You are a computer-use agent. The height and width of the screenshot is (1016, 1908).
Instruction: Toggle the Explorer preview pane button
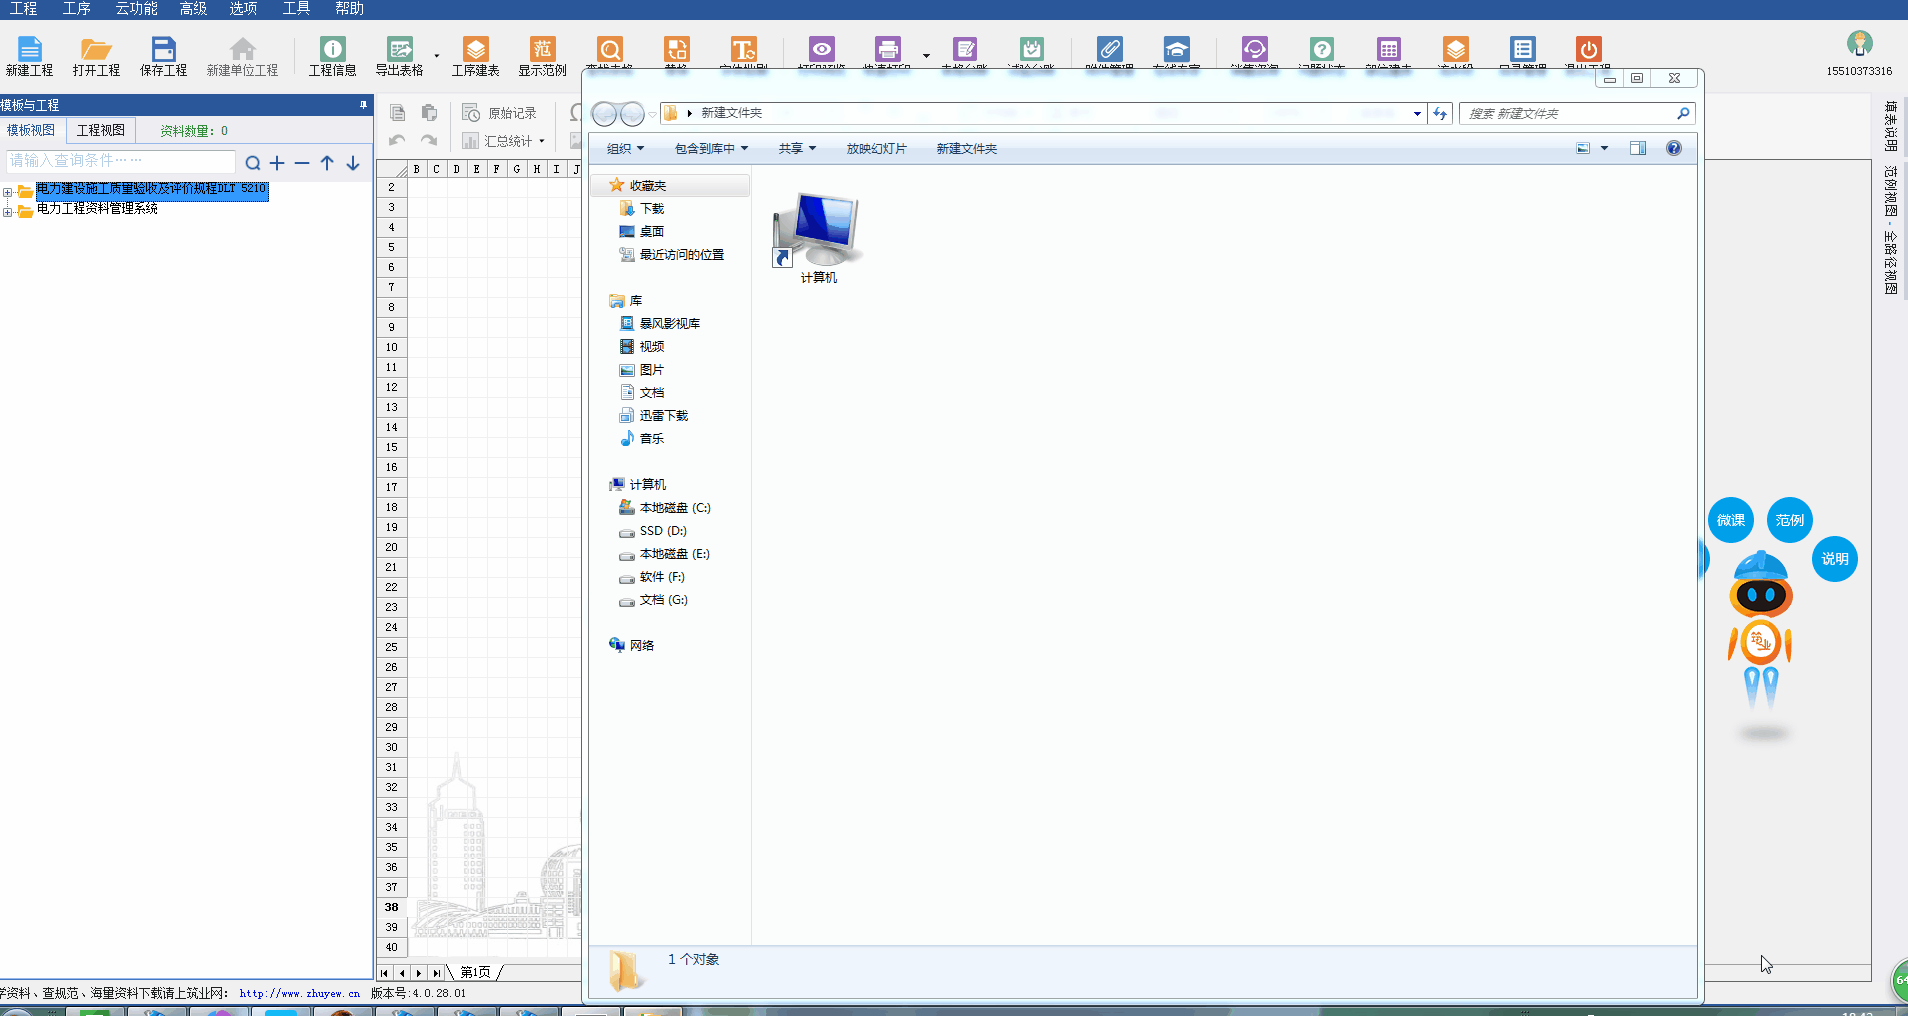(x=1637, y=149)
